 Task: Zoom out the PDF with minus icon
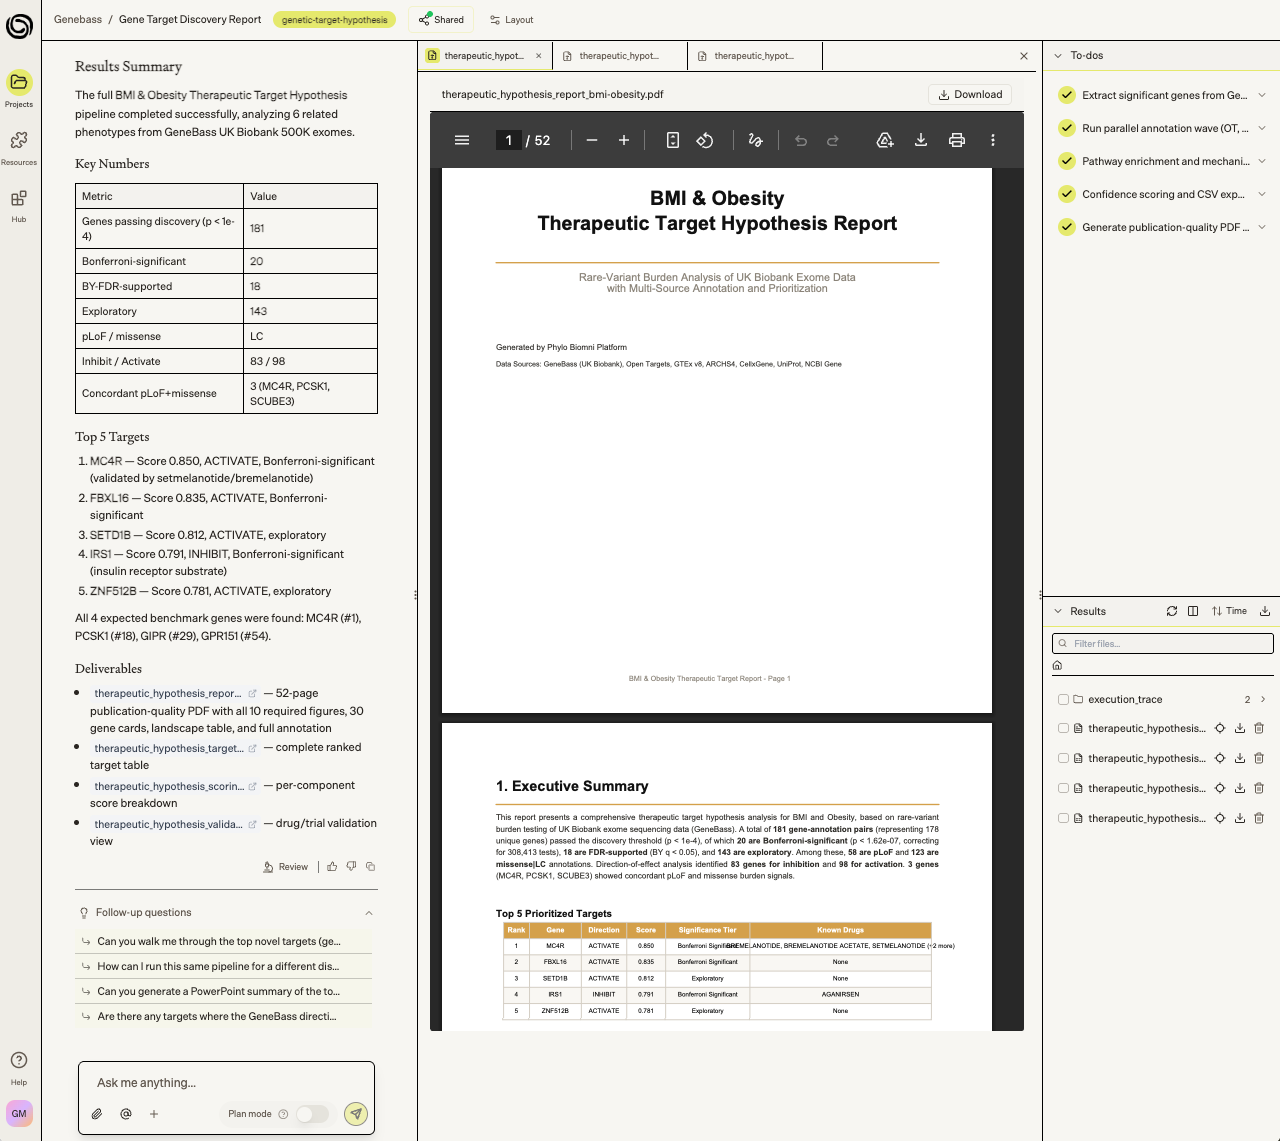coord(592,140)
